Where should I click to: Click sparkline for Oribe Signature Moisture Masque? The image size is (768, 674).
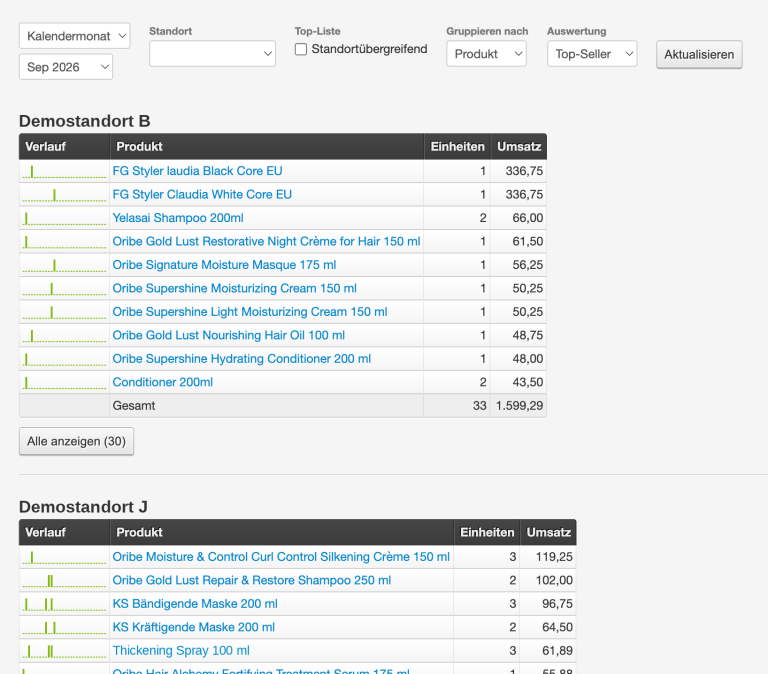pos(64,265)
